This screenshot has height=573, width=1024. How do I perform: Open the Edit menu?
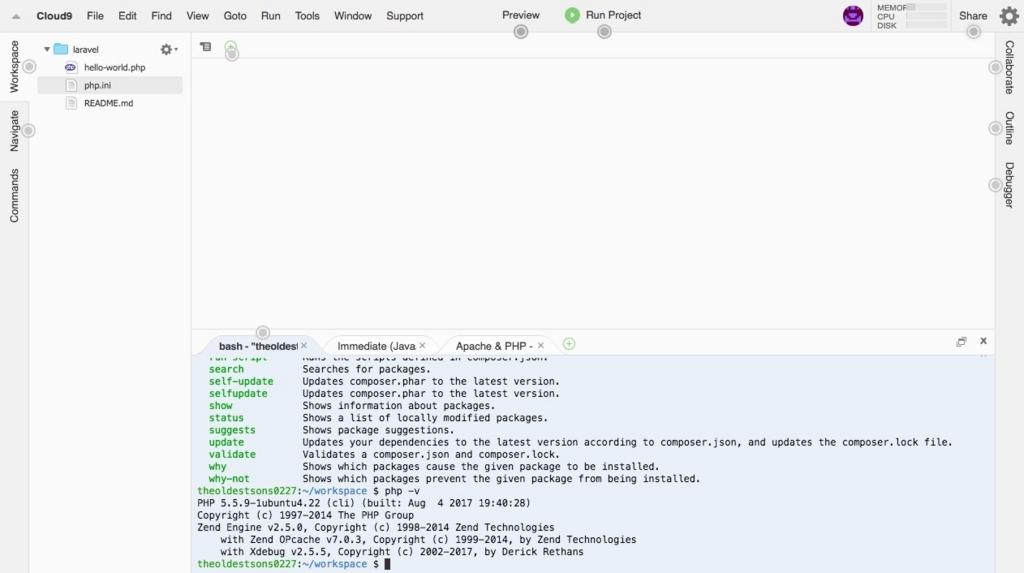click(x=127, y=16)
